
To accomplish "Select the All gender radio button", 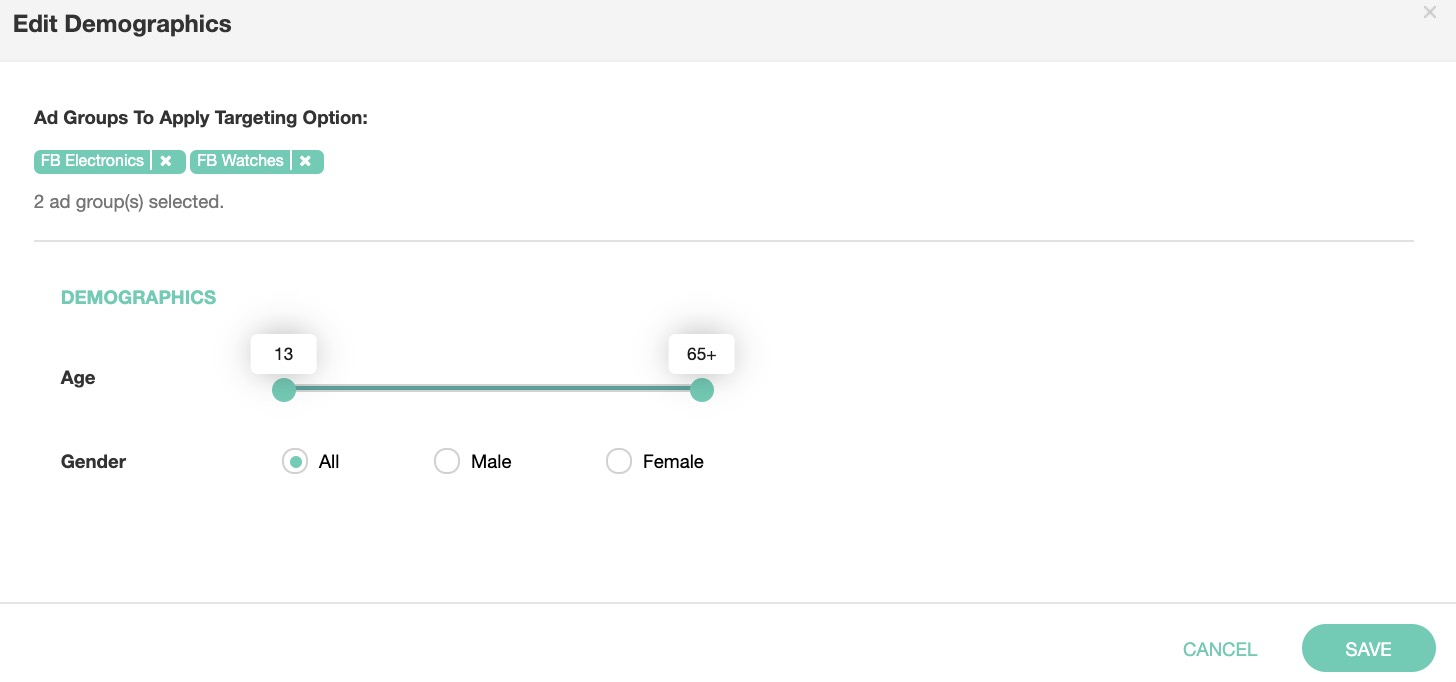I will (x=295, y=461).
